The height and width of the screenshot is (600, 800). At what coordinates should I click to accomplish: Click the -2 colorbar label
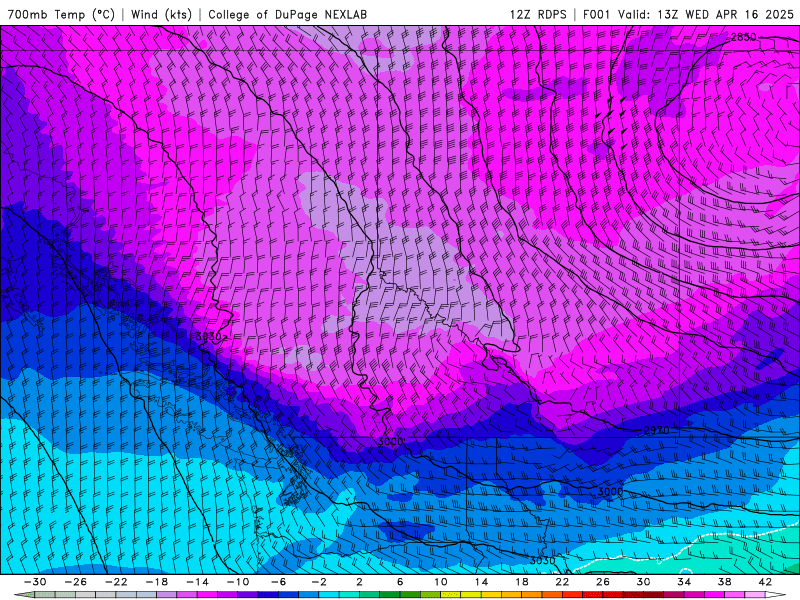click(x=319, y=582)
